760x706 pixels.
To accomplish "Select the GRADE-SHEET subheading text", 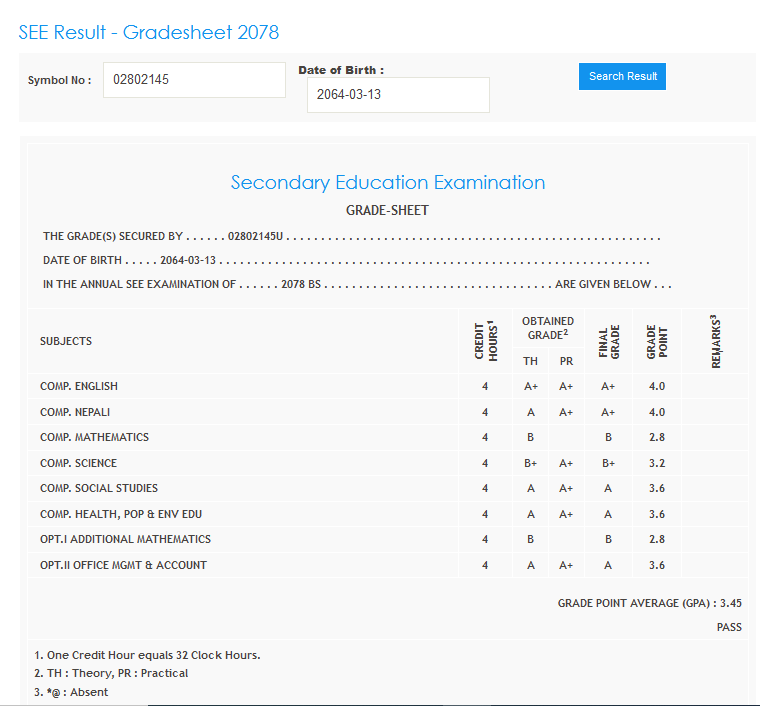I will pyautogui.click(x=387, y=211).
